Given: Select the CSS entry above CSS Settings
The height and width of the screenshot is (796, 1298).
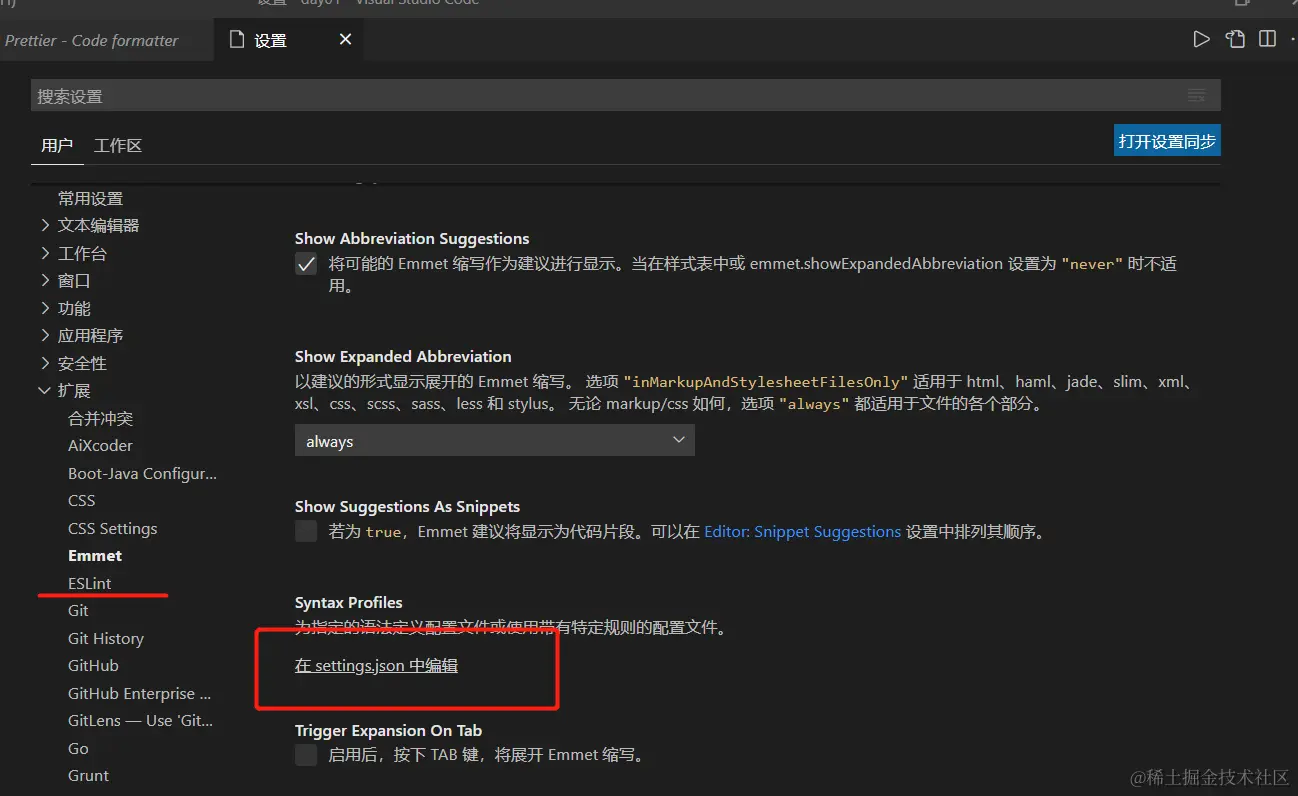Looking at the screenshot, I should [82, 501].
